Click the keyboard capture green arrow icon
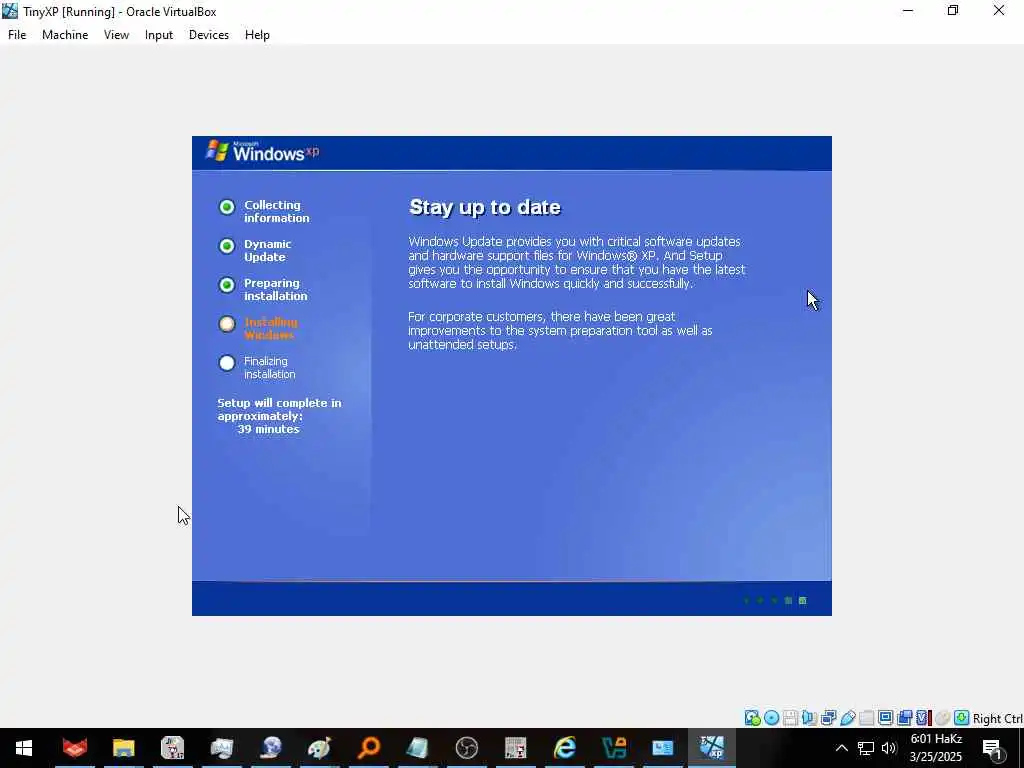The image size is (1024, 768). [x=961, y=718]
